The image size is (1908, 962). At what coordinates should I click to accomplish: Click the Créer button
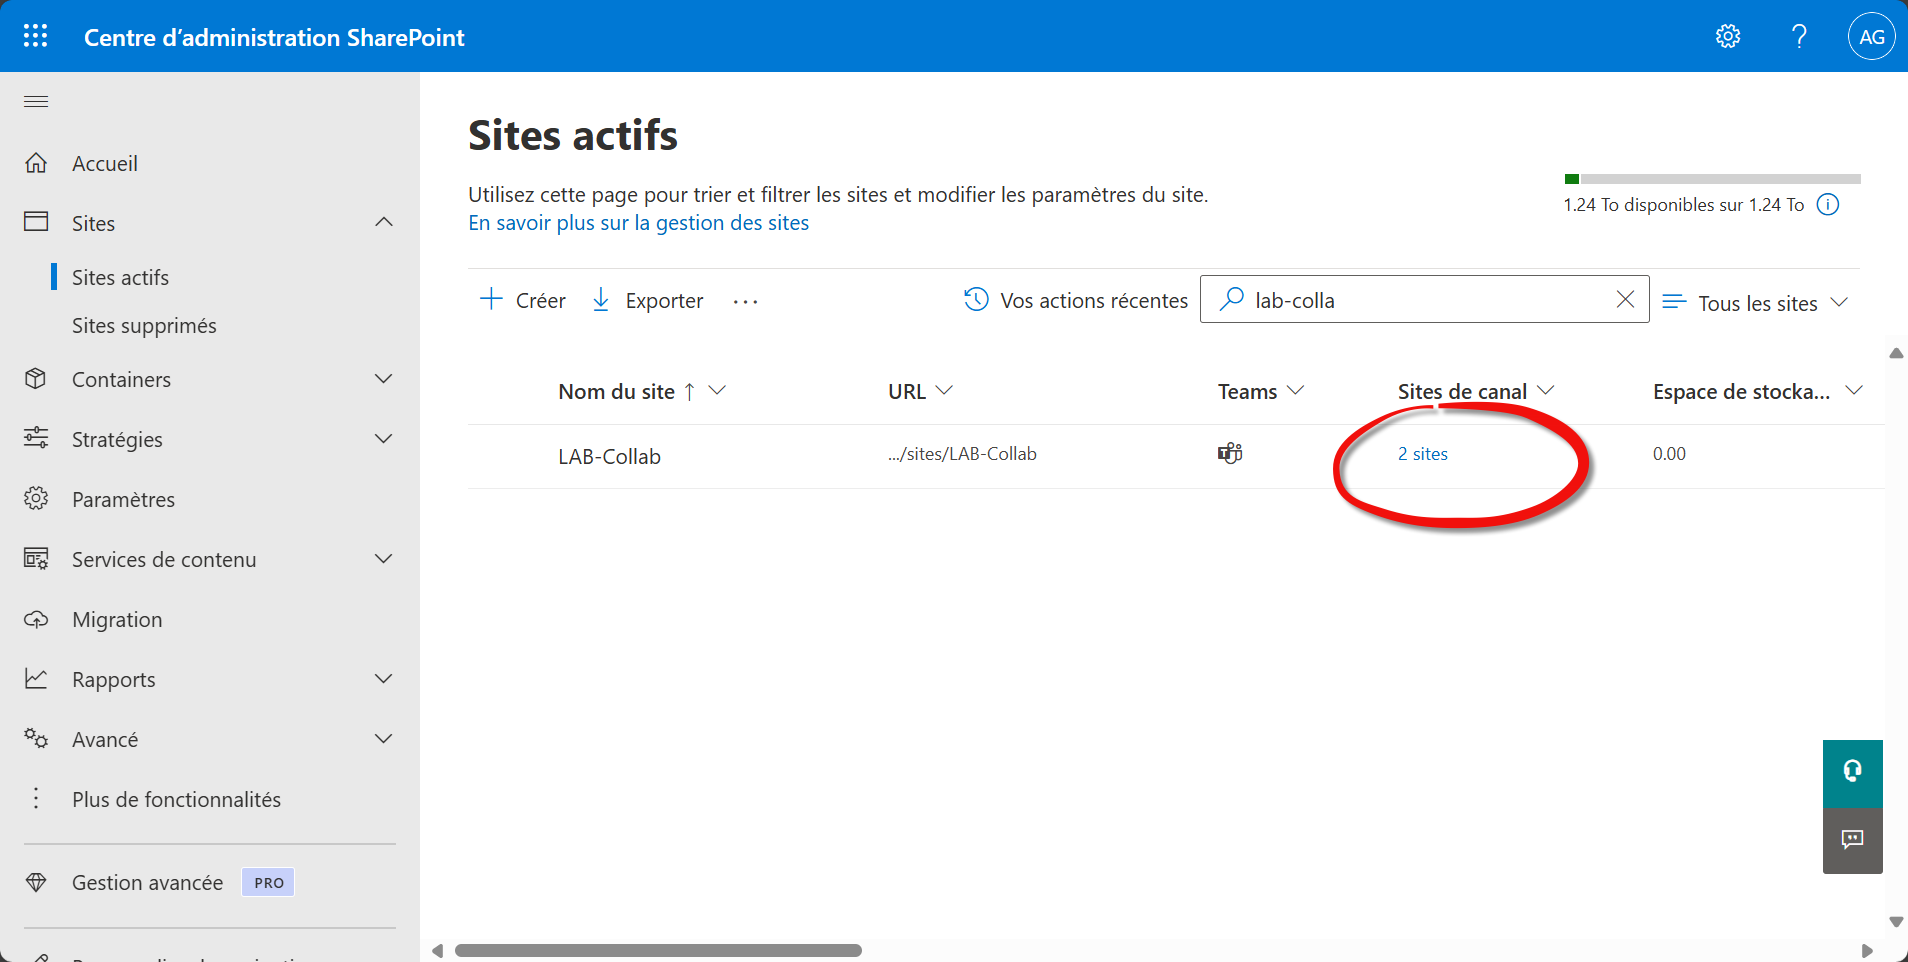[523, 300]
